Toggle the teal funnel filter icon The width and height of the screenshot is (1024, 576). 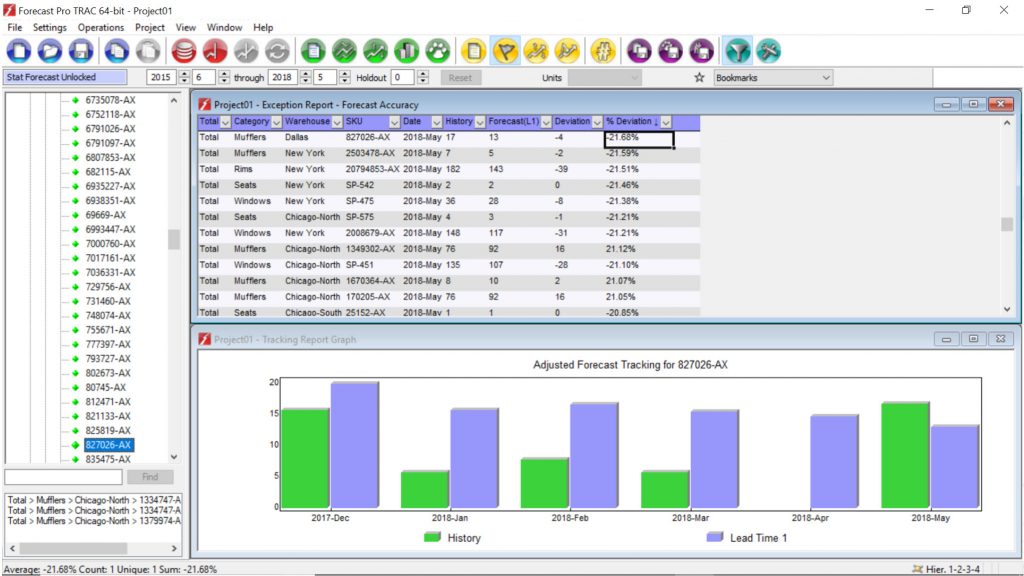738,51
